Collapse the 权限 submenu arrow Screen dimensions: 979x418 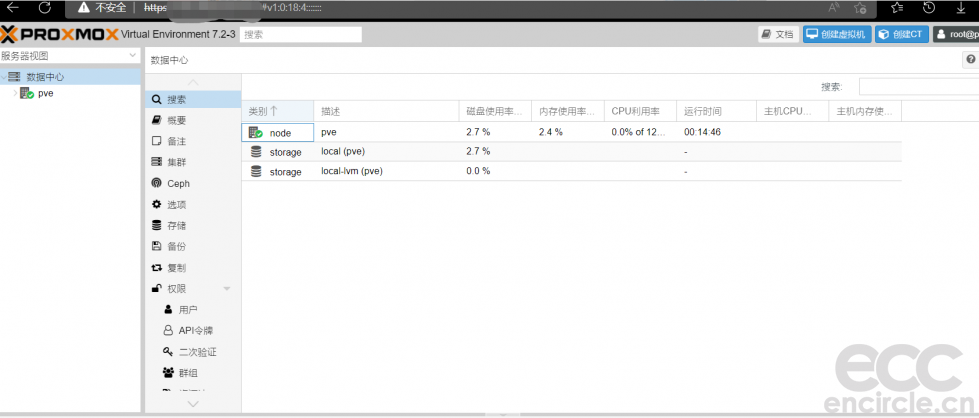pyautogui.click(x=227, y=289)
